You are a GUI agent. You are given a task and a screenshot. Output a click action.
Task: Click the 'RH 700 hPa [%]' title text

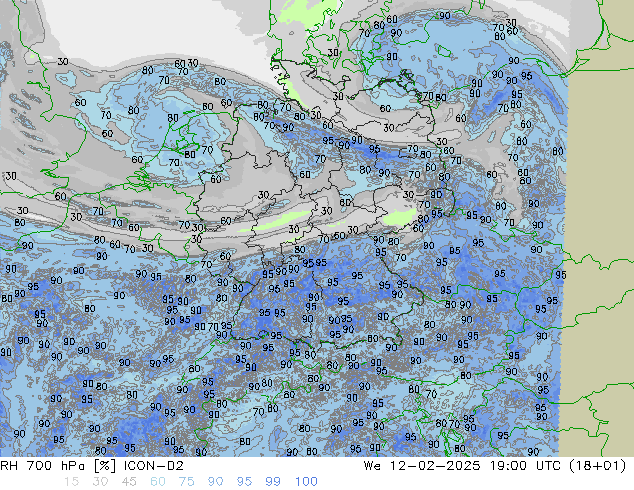point(58,466)
